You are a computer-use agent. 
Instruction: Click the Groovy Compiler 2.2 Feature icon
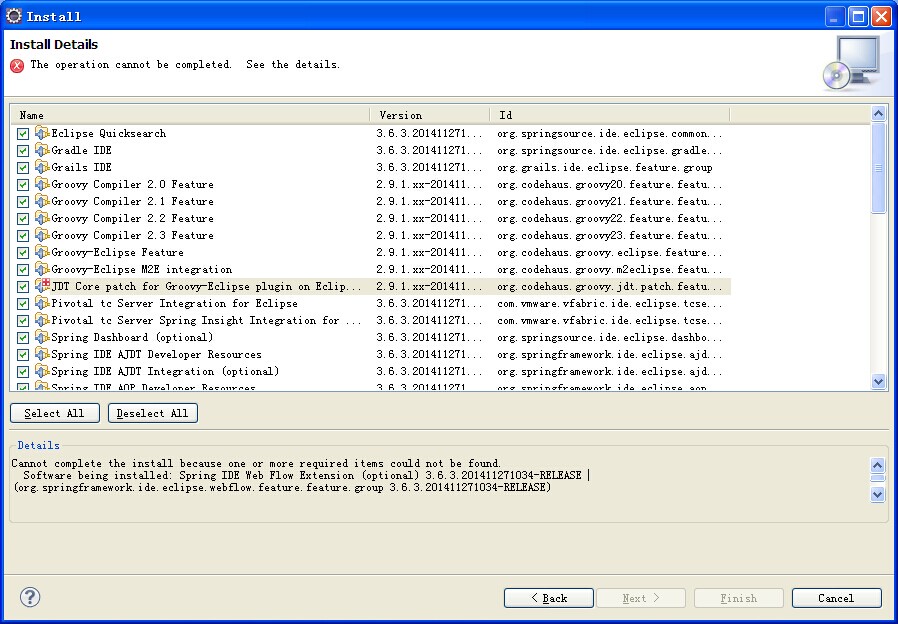click(x=42, y=218)
